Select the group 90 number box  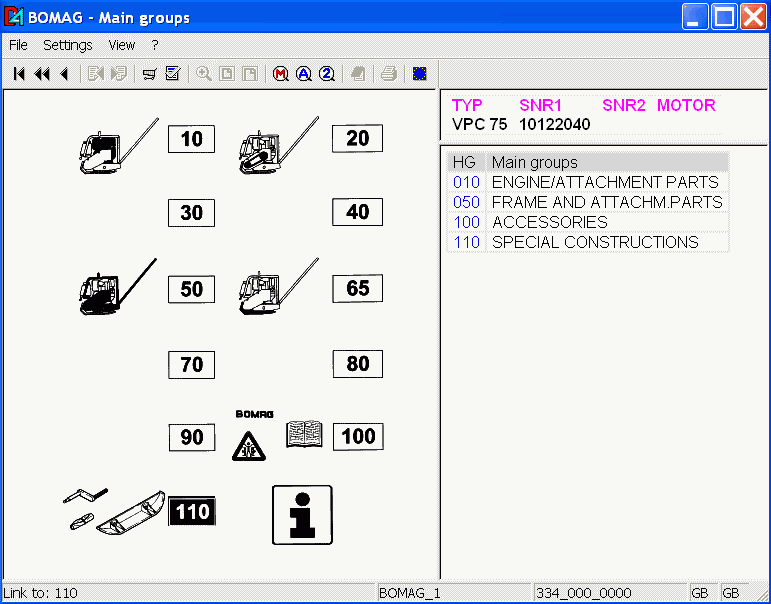click(x=192, y=437)
